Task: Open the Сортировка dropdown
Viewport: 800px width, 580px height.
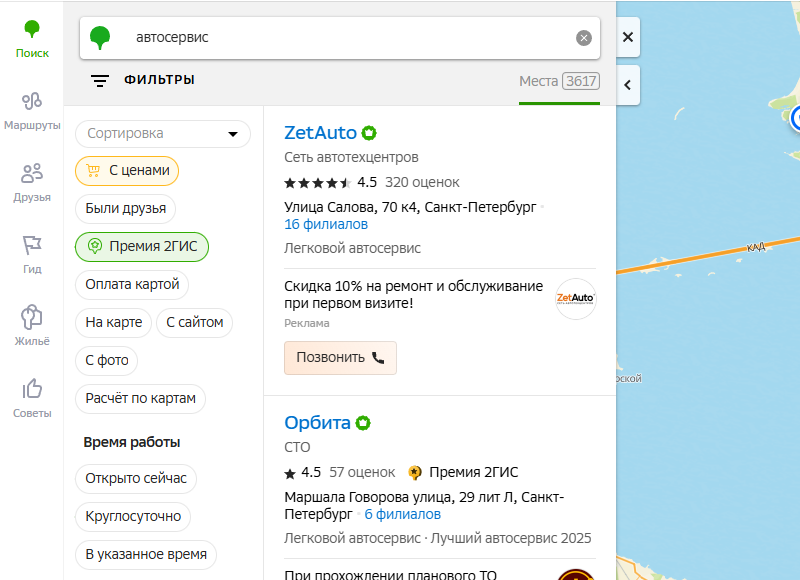Action: tap(163, 133)
